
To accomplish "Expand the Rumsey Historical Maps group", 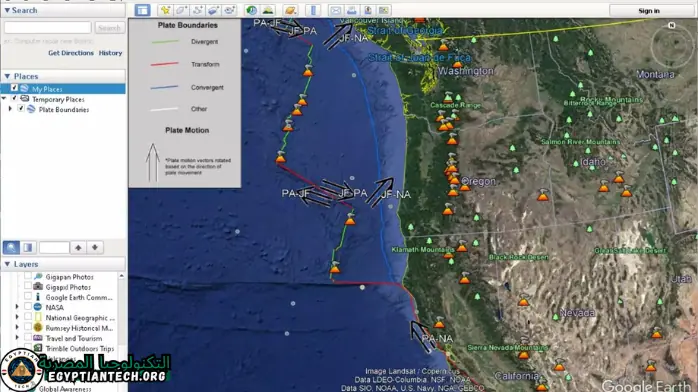I will click(x=17, y=327).
